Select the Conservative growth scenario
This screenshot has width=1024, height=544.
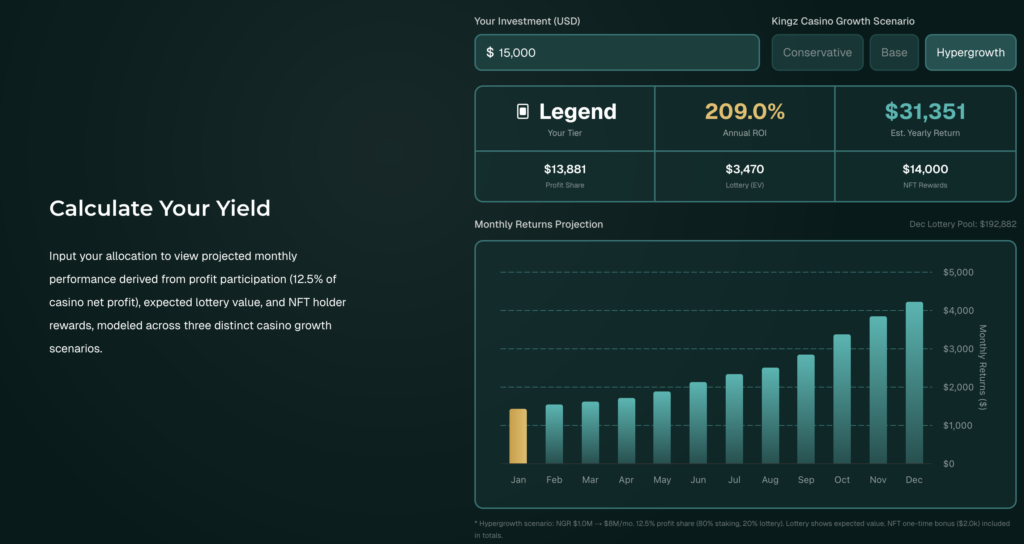pyautogui.click(x=817, y=53)
